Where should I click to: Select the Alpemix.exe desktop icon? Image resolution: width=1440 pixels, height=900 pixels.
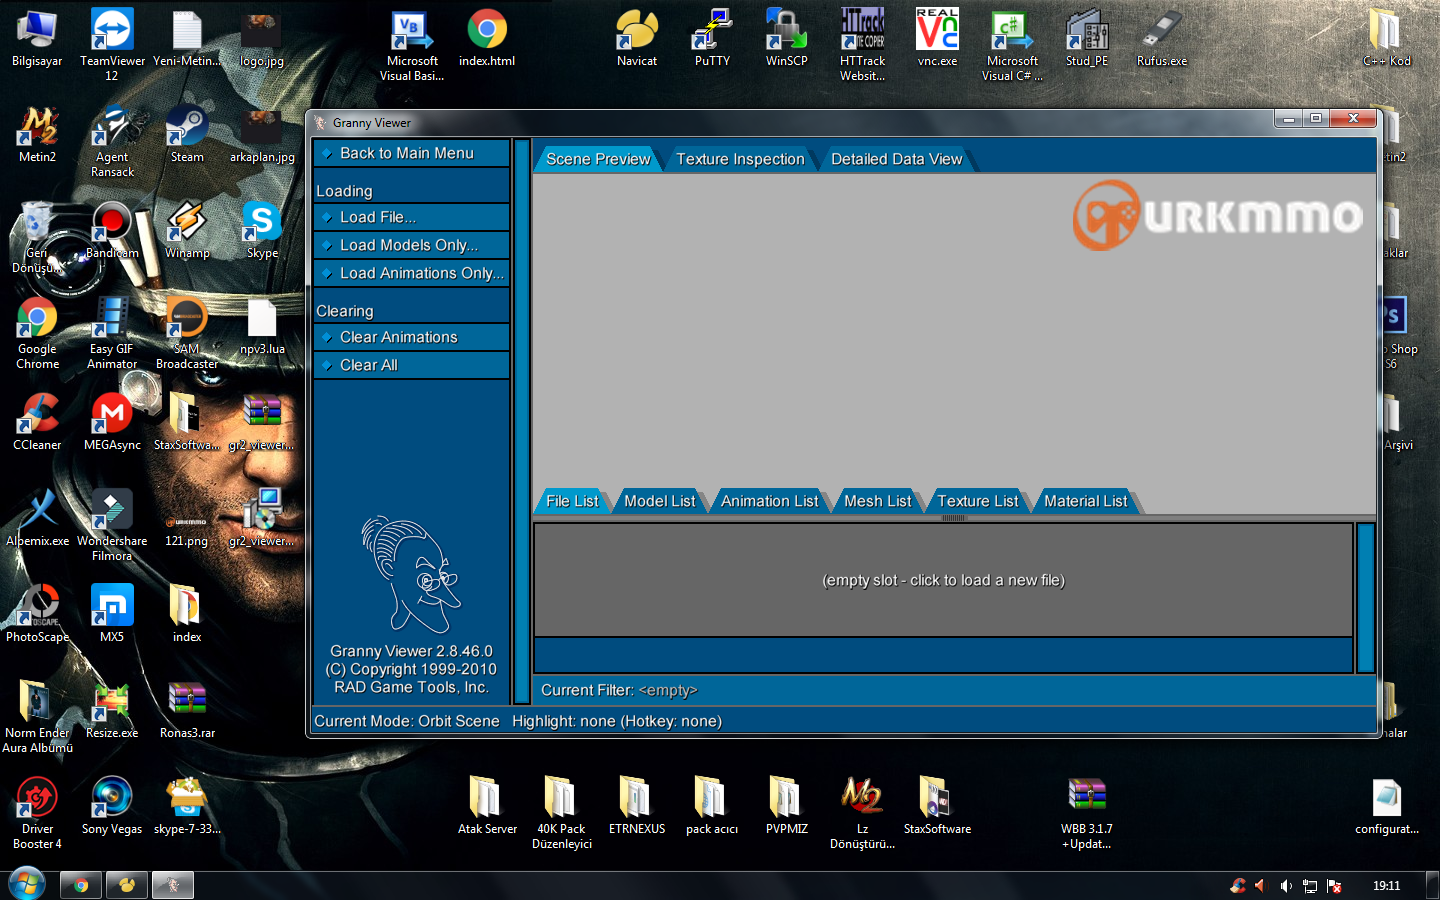coord(37,519)
